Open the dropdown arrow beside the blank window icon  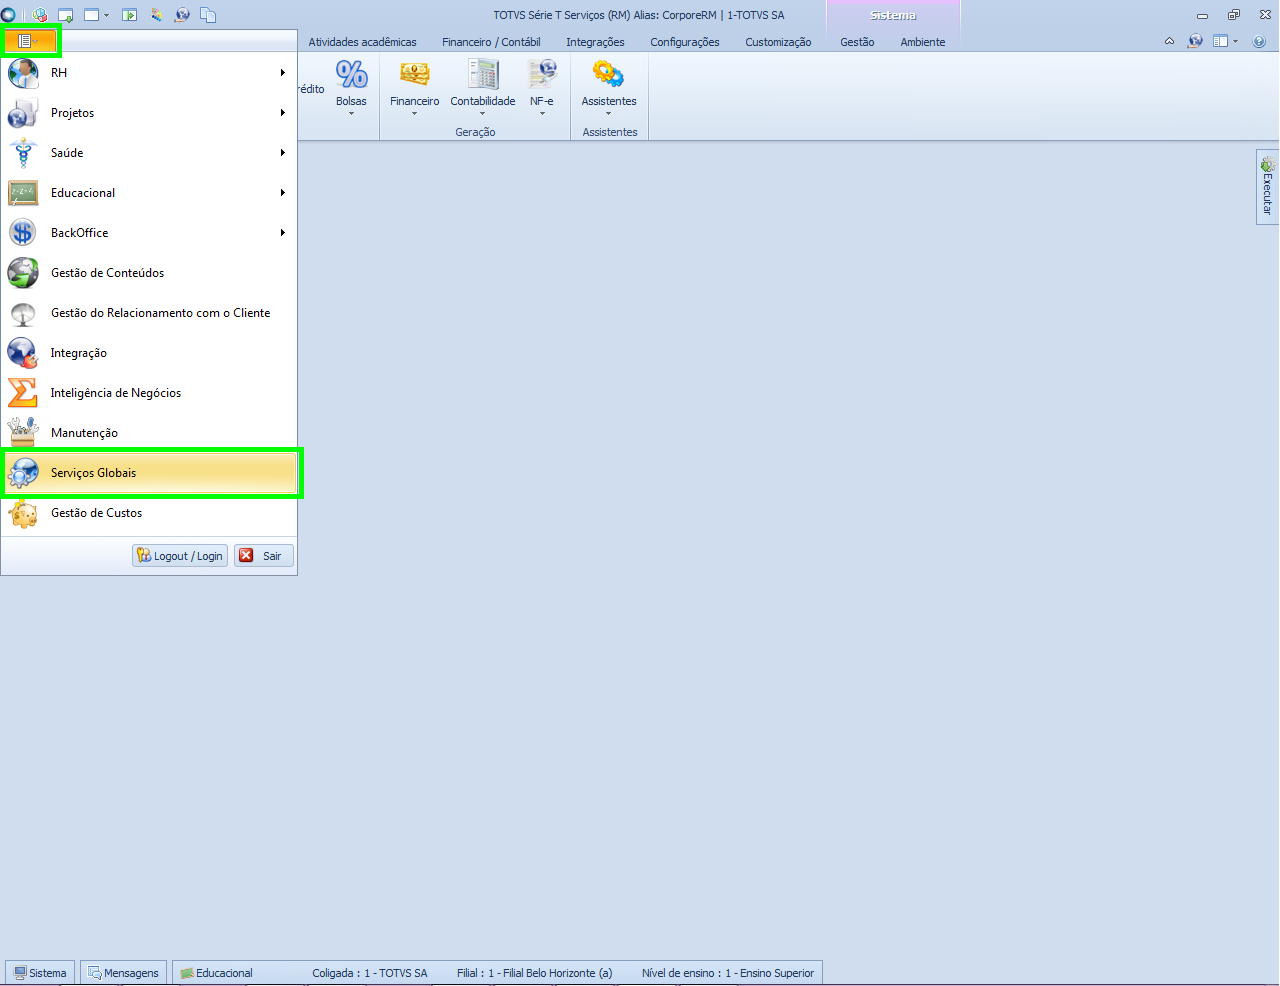point(106,15)
